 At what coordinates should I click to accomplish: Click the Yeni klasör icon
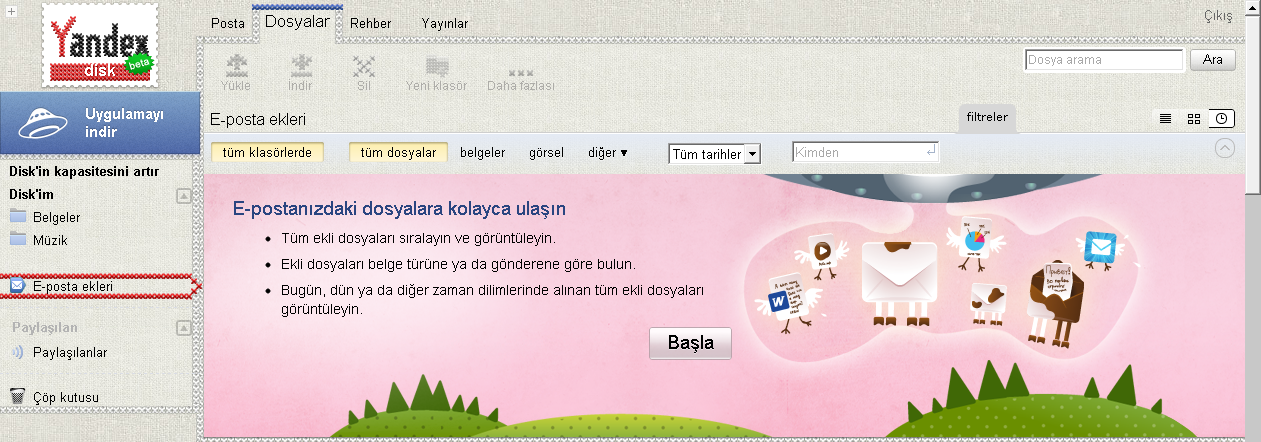pos(437,66)
